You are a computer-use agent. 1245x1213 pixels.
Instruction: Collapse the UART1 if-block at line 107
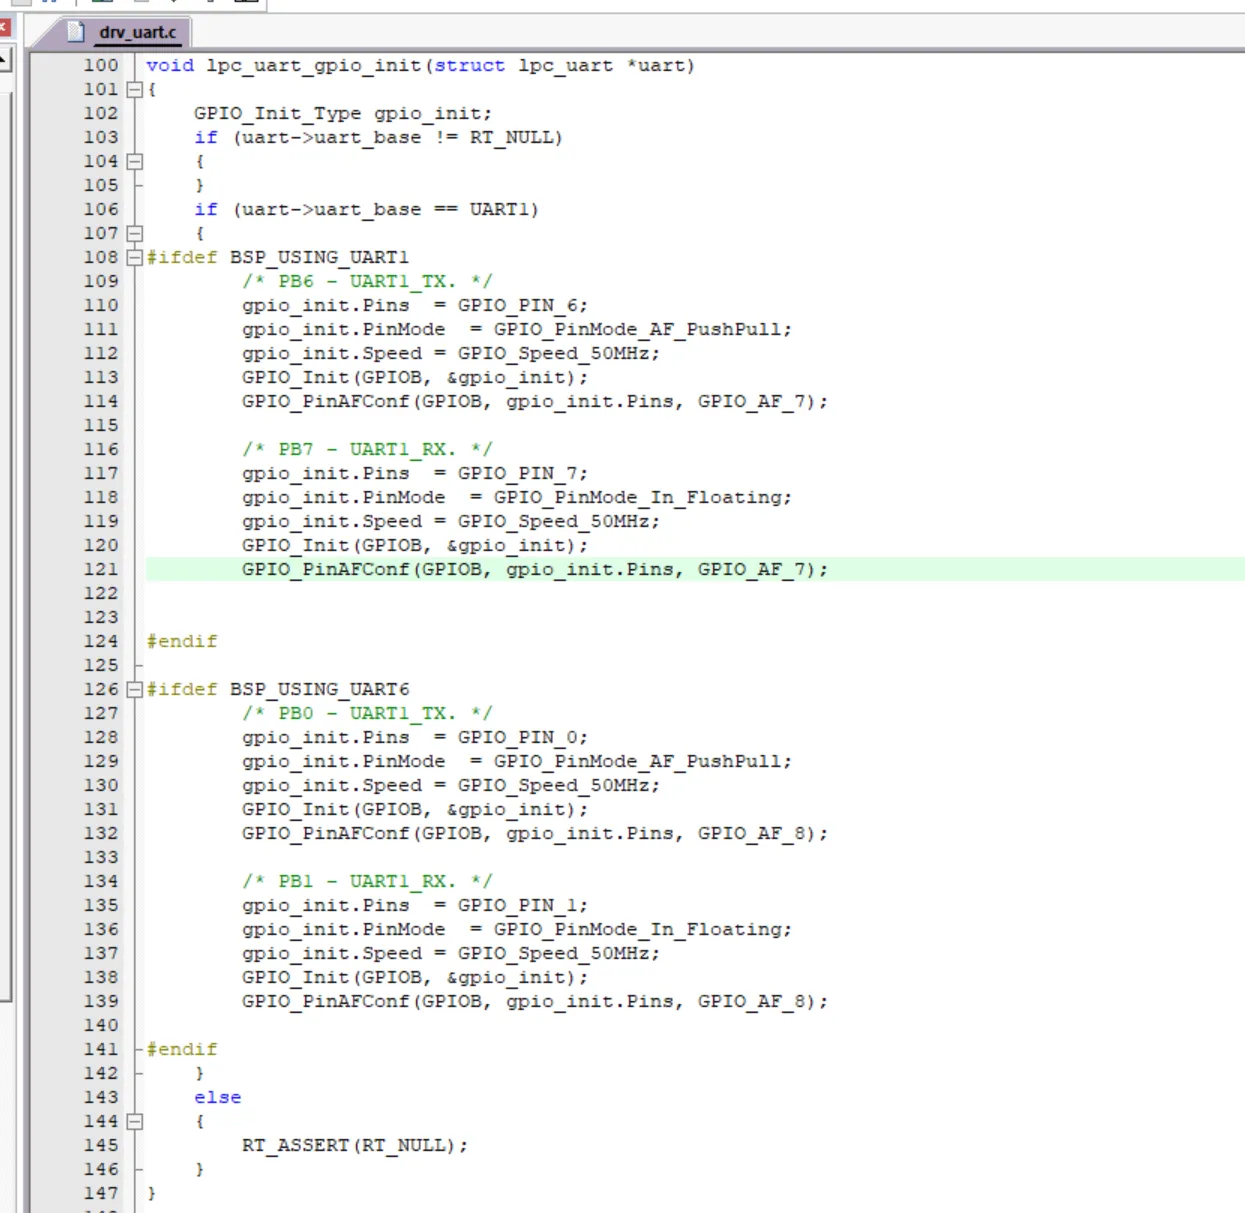135,233
